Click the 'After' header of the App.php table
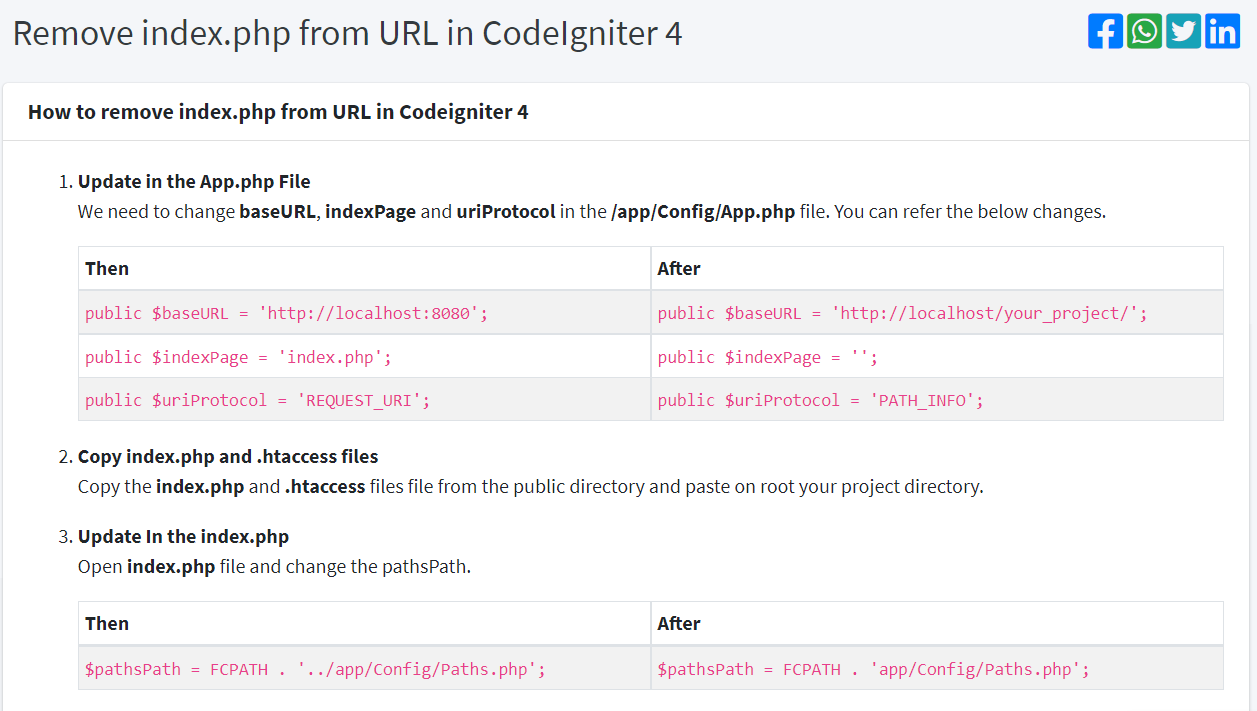Screen dimensions: 1257x711 pyautogui.click(x=937, y=268)
